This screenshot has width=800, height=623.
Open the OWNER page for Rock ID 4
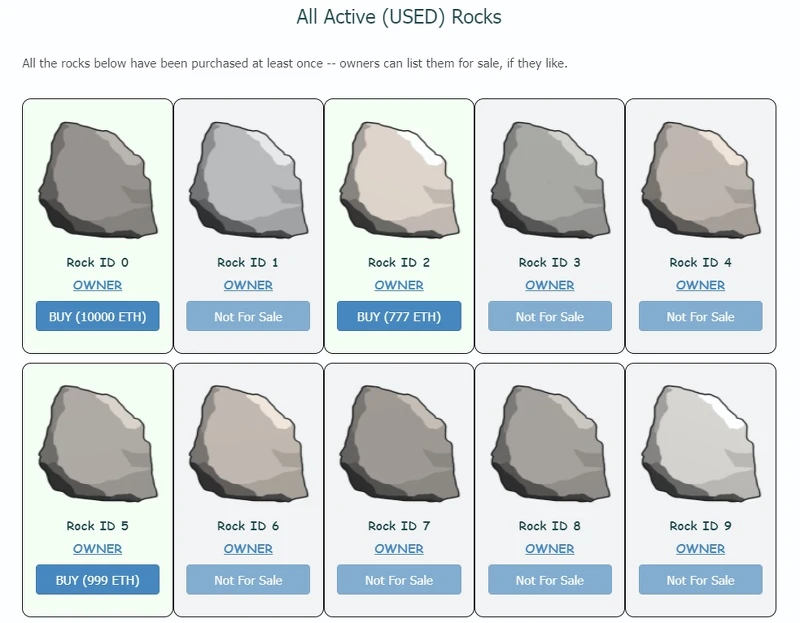[x=700, y=285]
